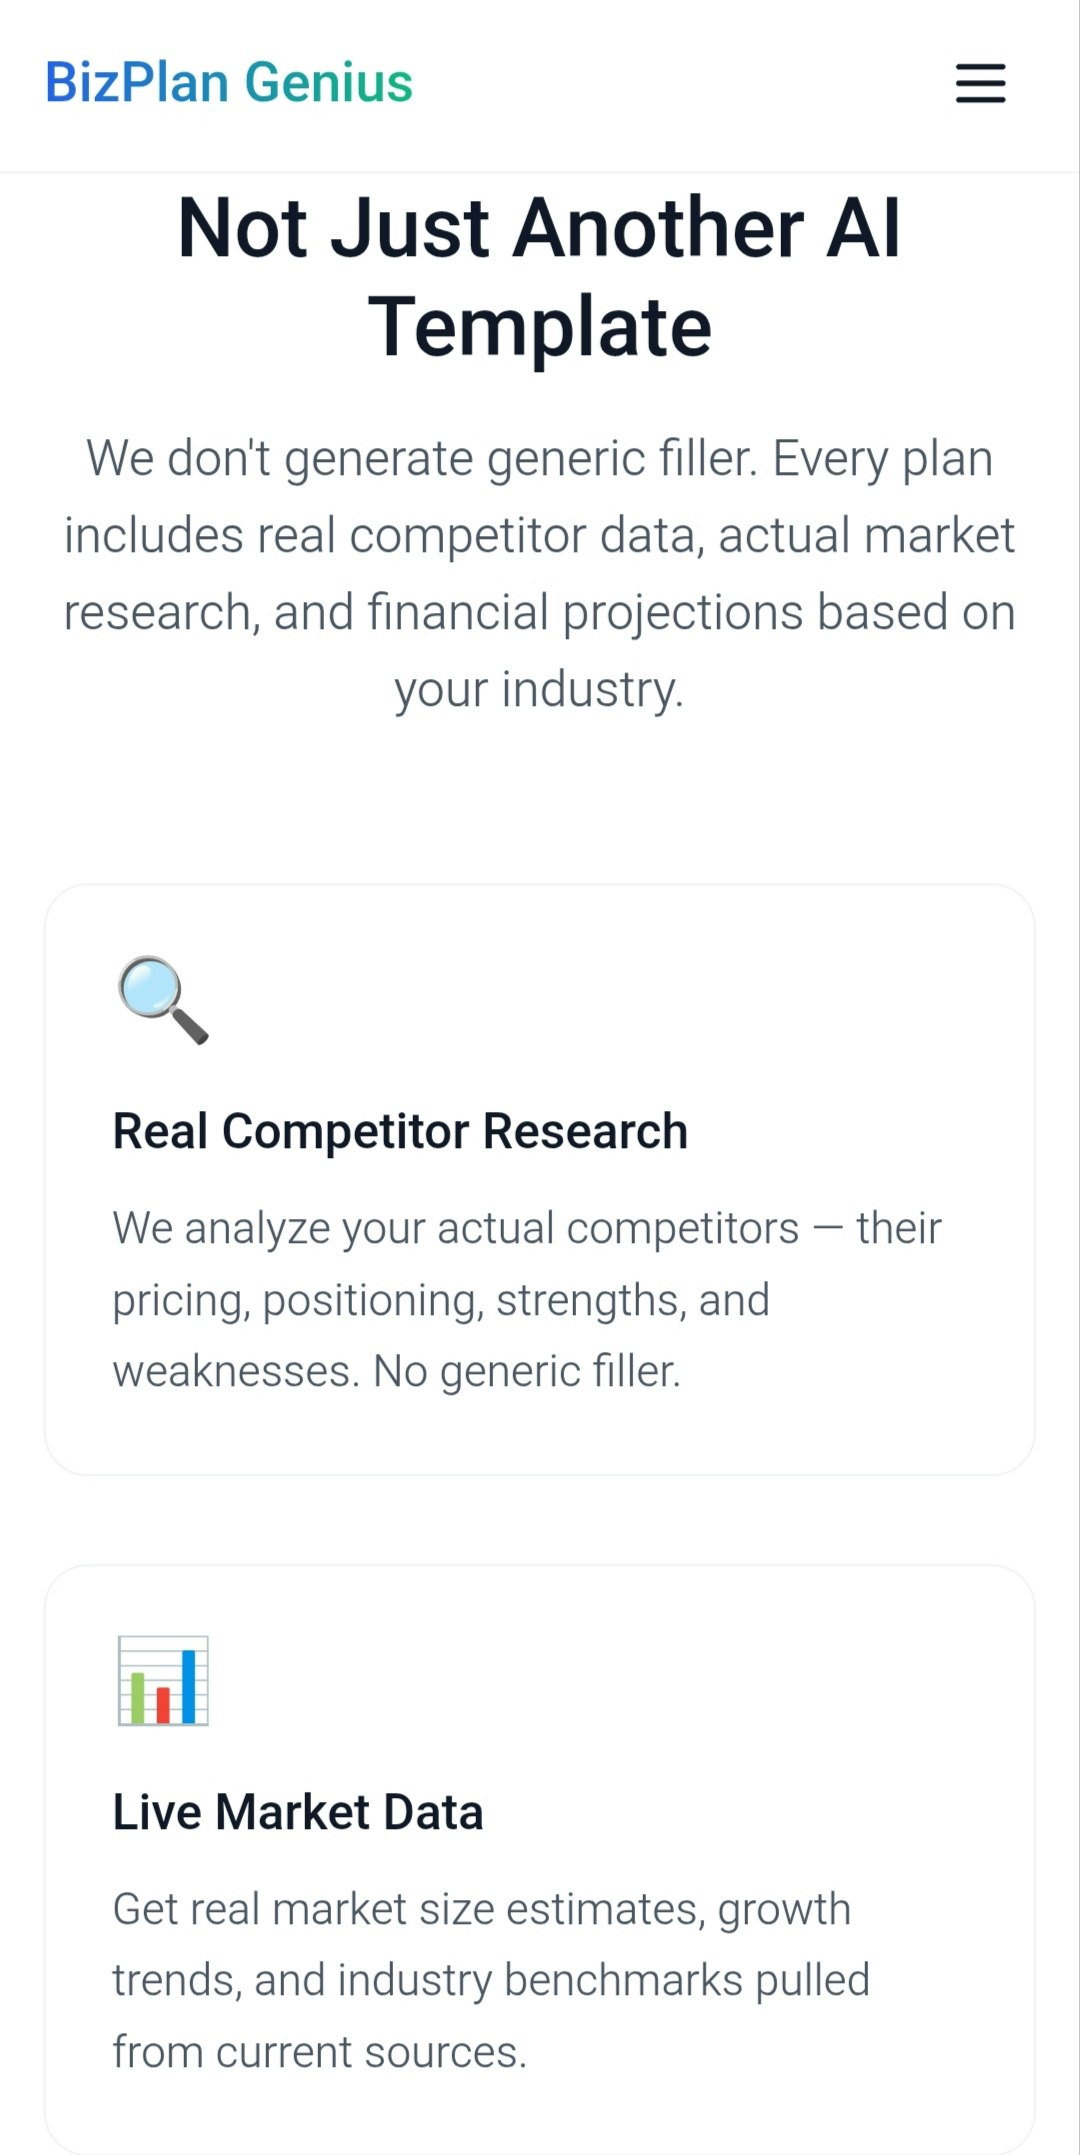Tap the intro paragraph about generic filler

(x=540, y=570)
